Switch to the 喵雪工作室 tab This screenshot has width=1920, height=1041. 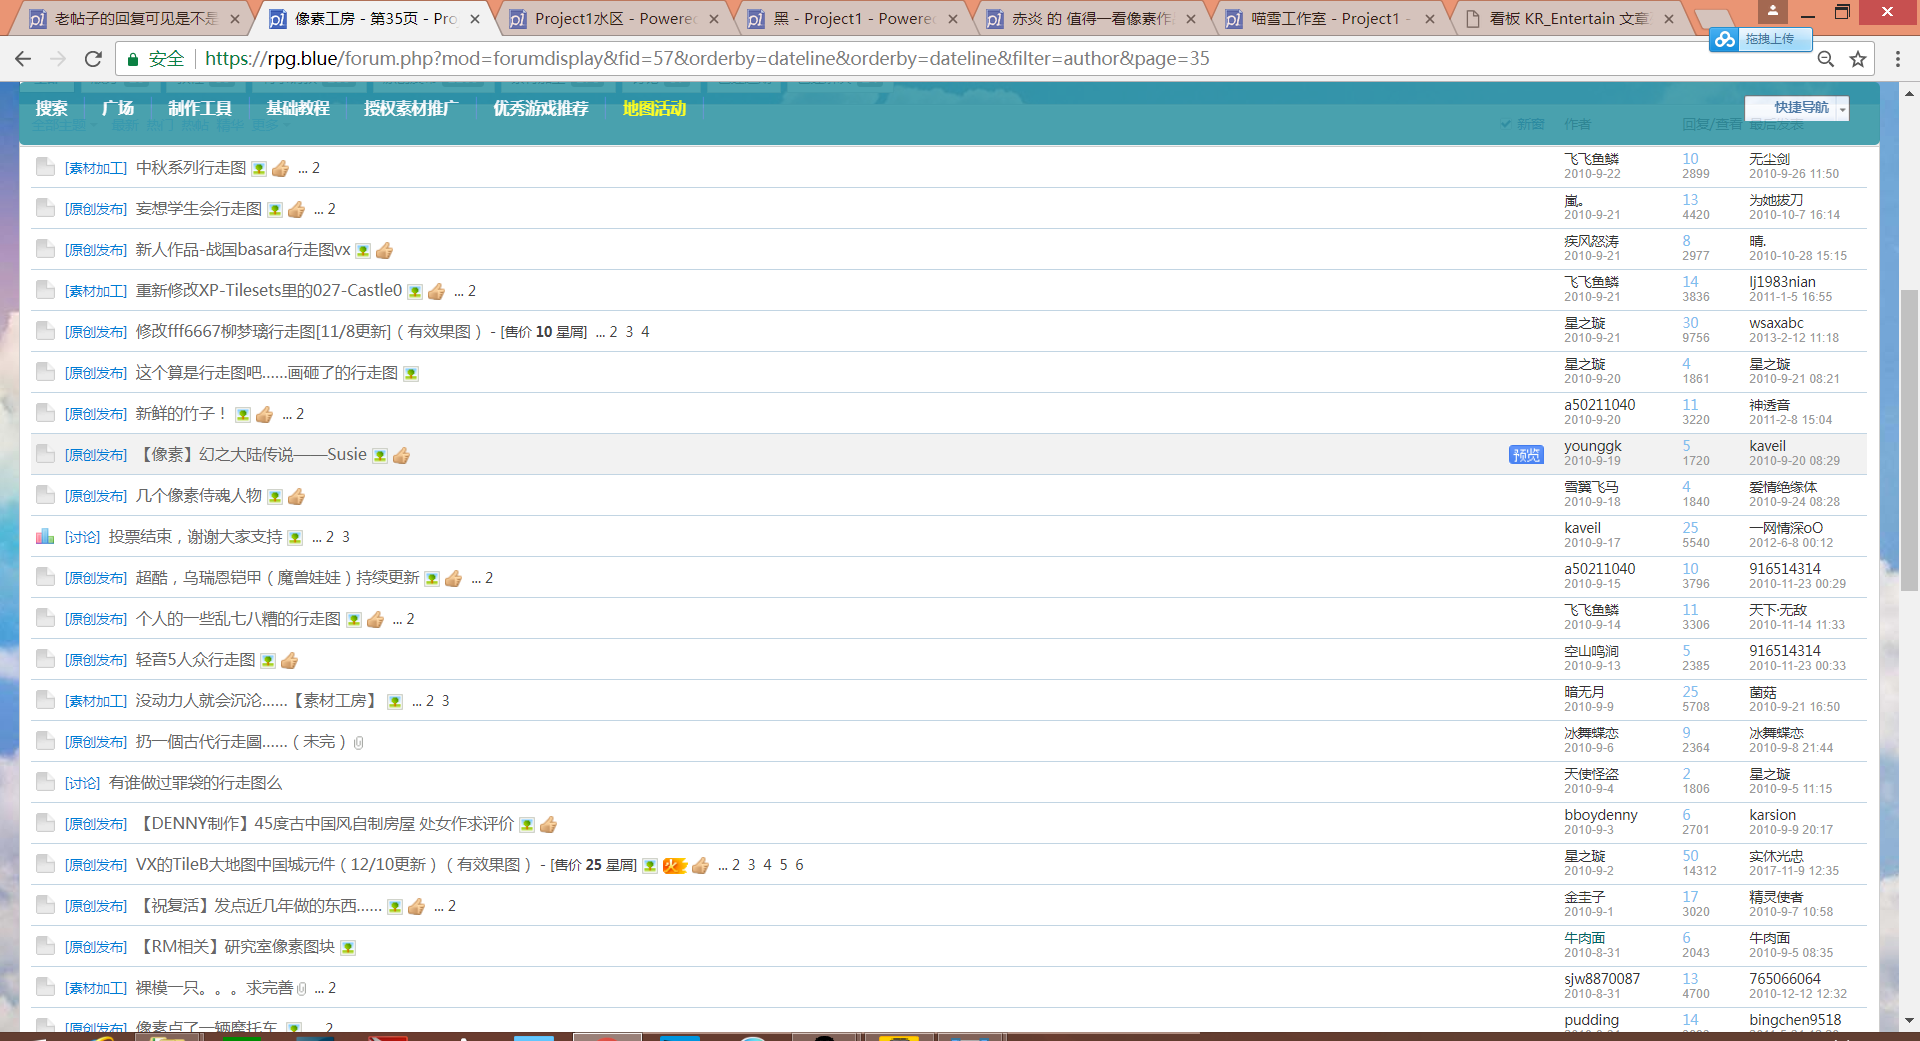pyautogui.click(x=1330, y=18)
